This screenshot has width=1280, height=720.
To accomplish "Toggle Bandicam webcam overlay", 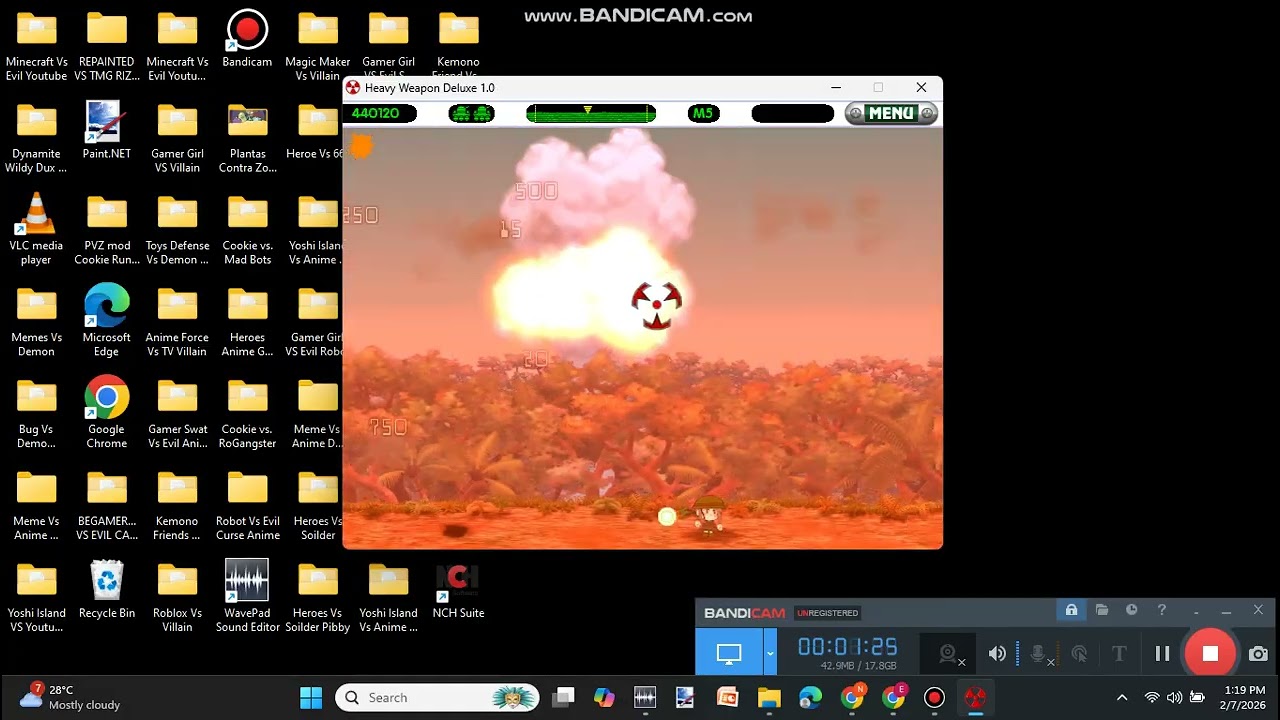I will [x=949, y=654].
